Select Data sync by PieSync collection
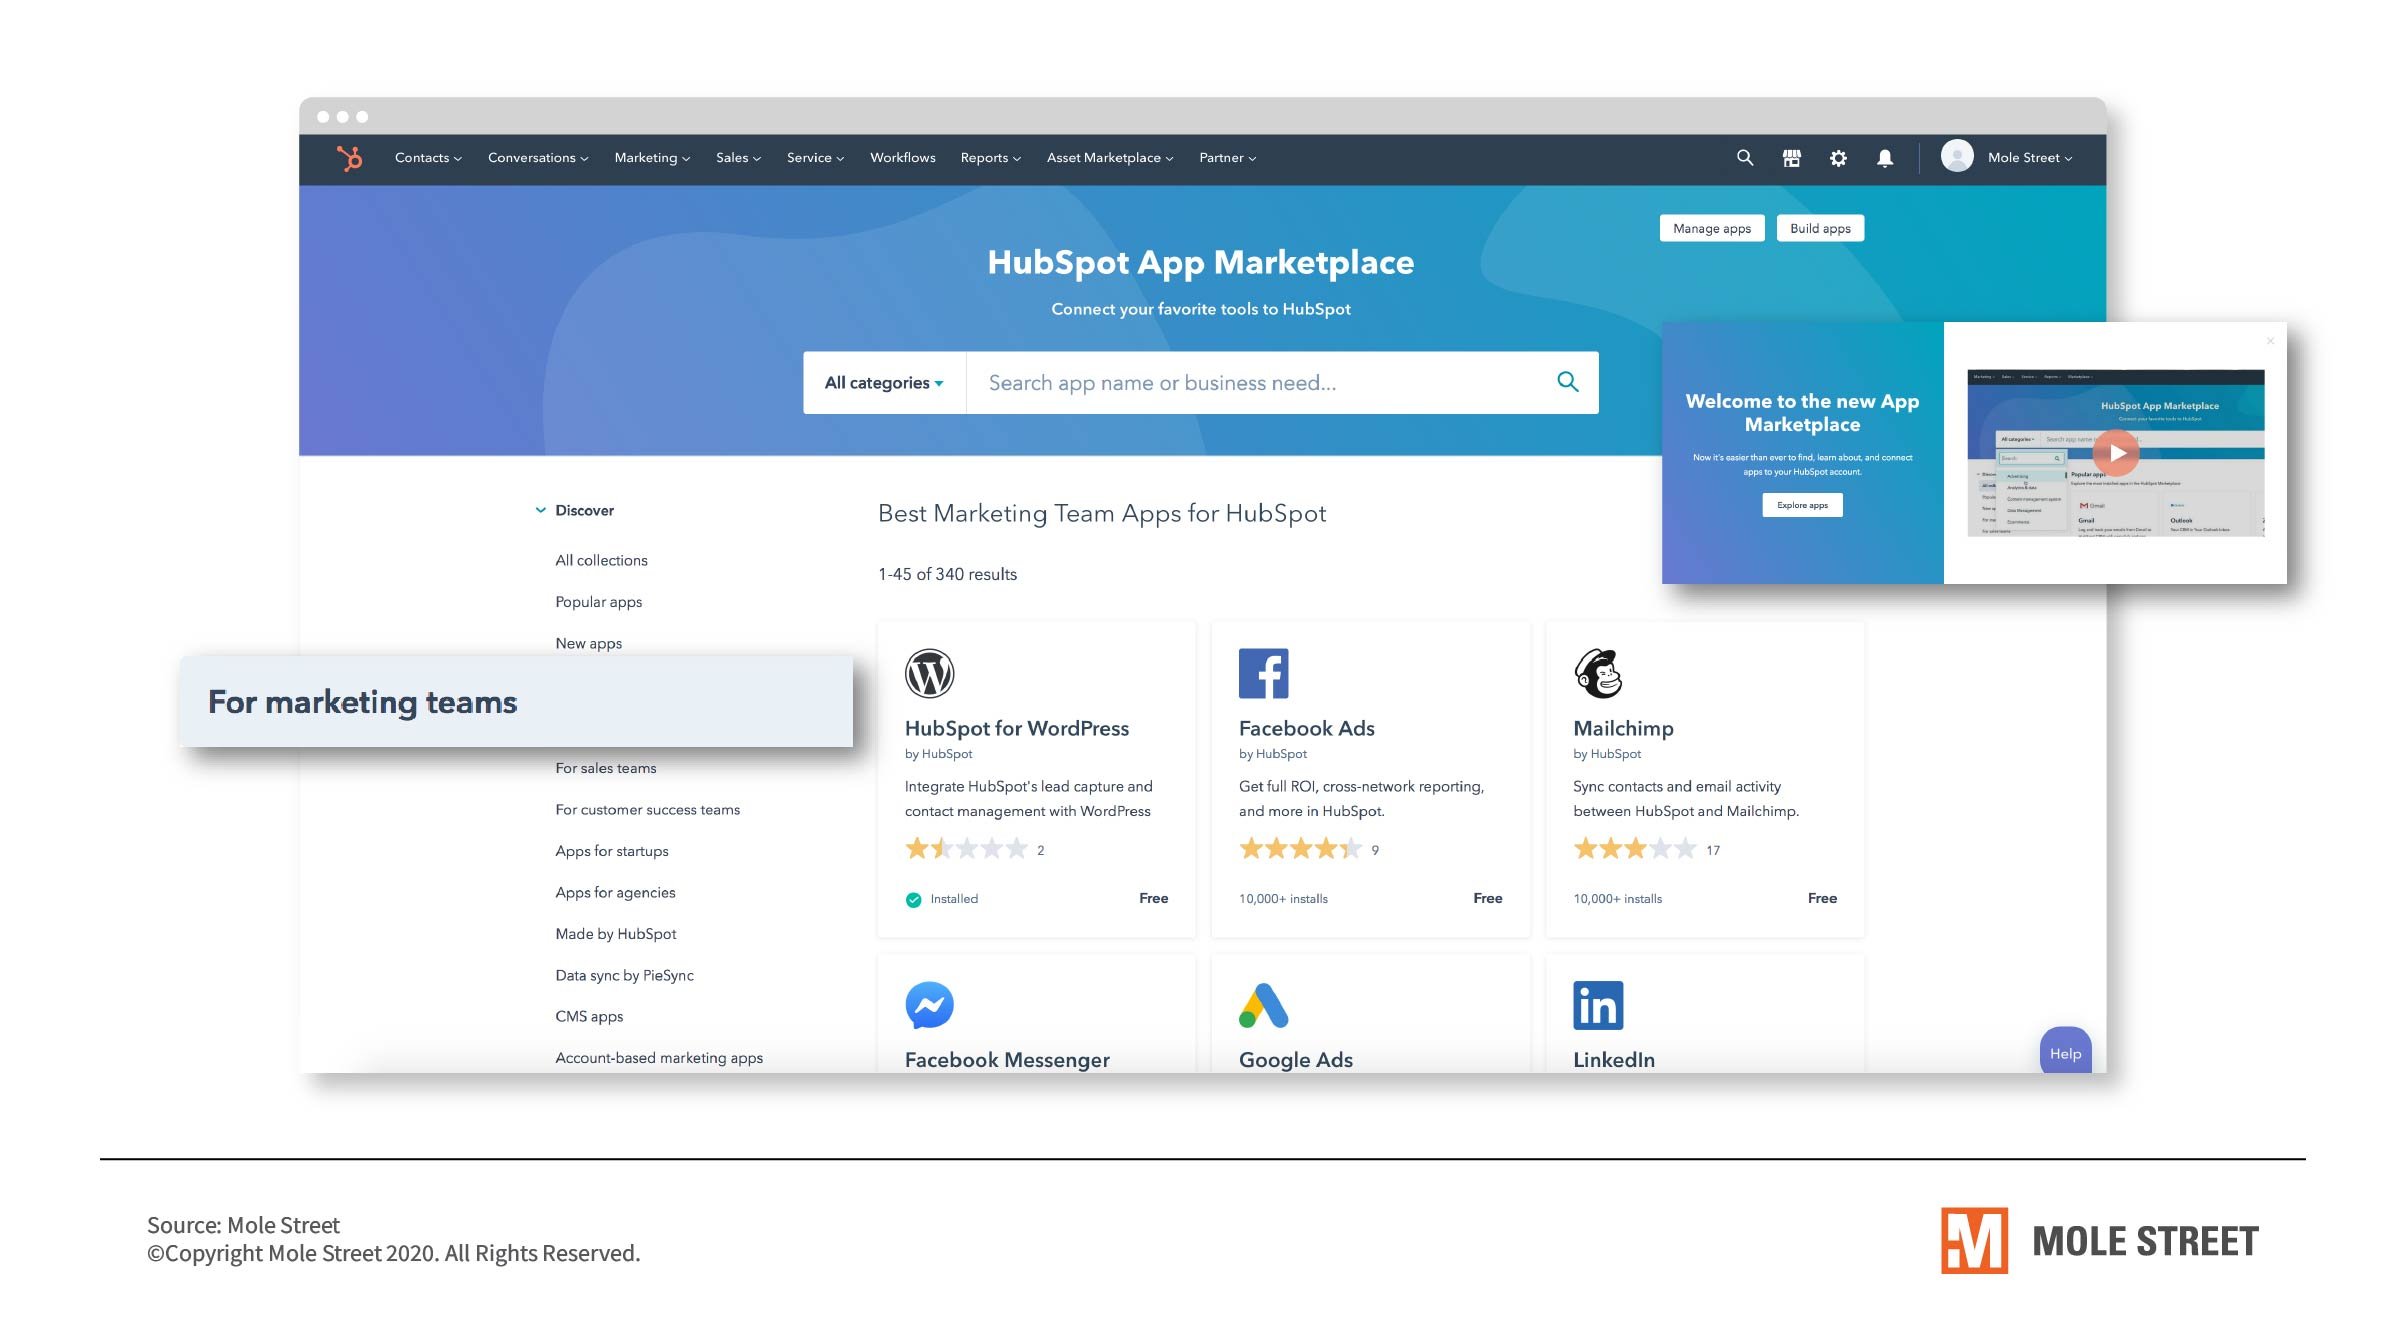Image resolution: width=2400 pixels, height=1321 pixels. 624,975
